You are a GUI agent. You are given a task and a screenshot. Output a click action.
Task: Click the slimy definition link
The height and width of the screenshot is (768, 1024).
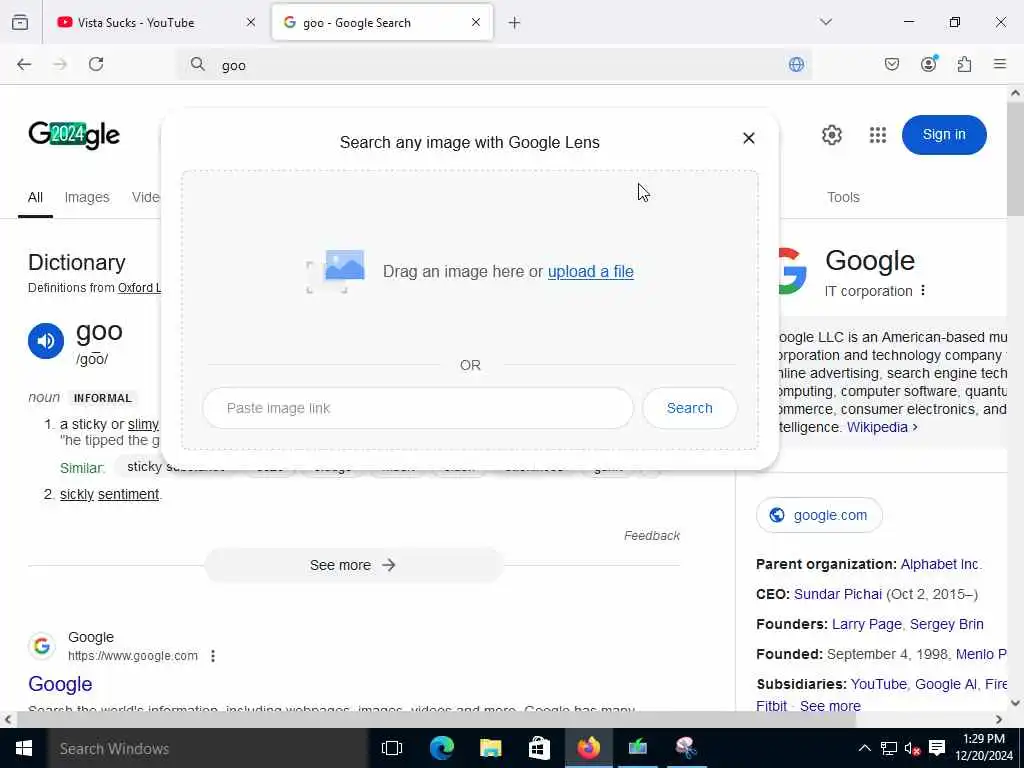[143, 424]
